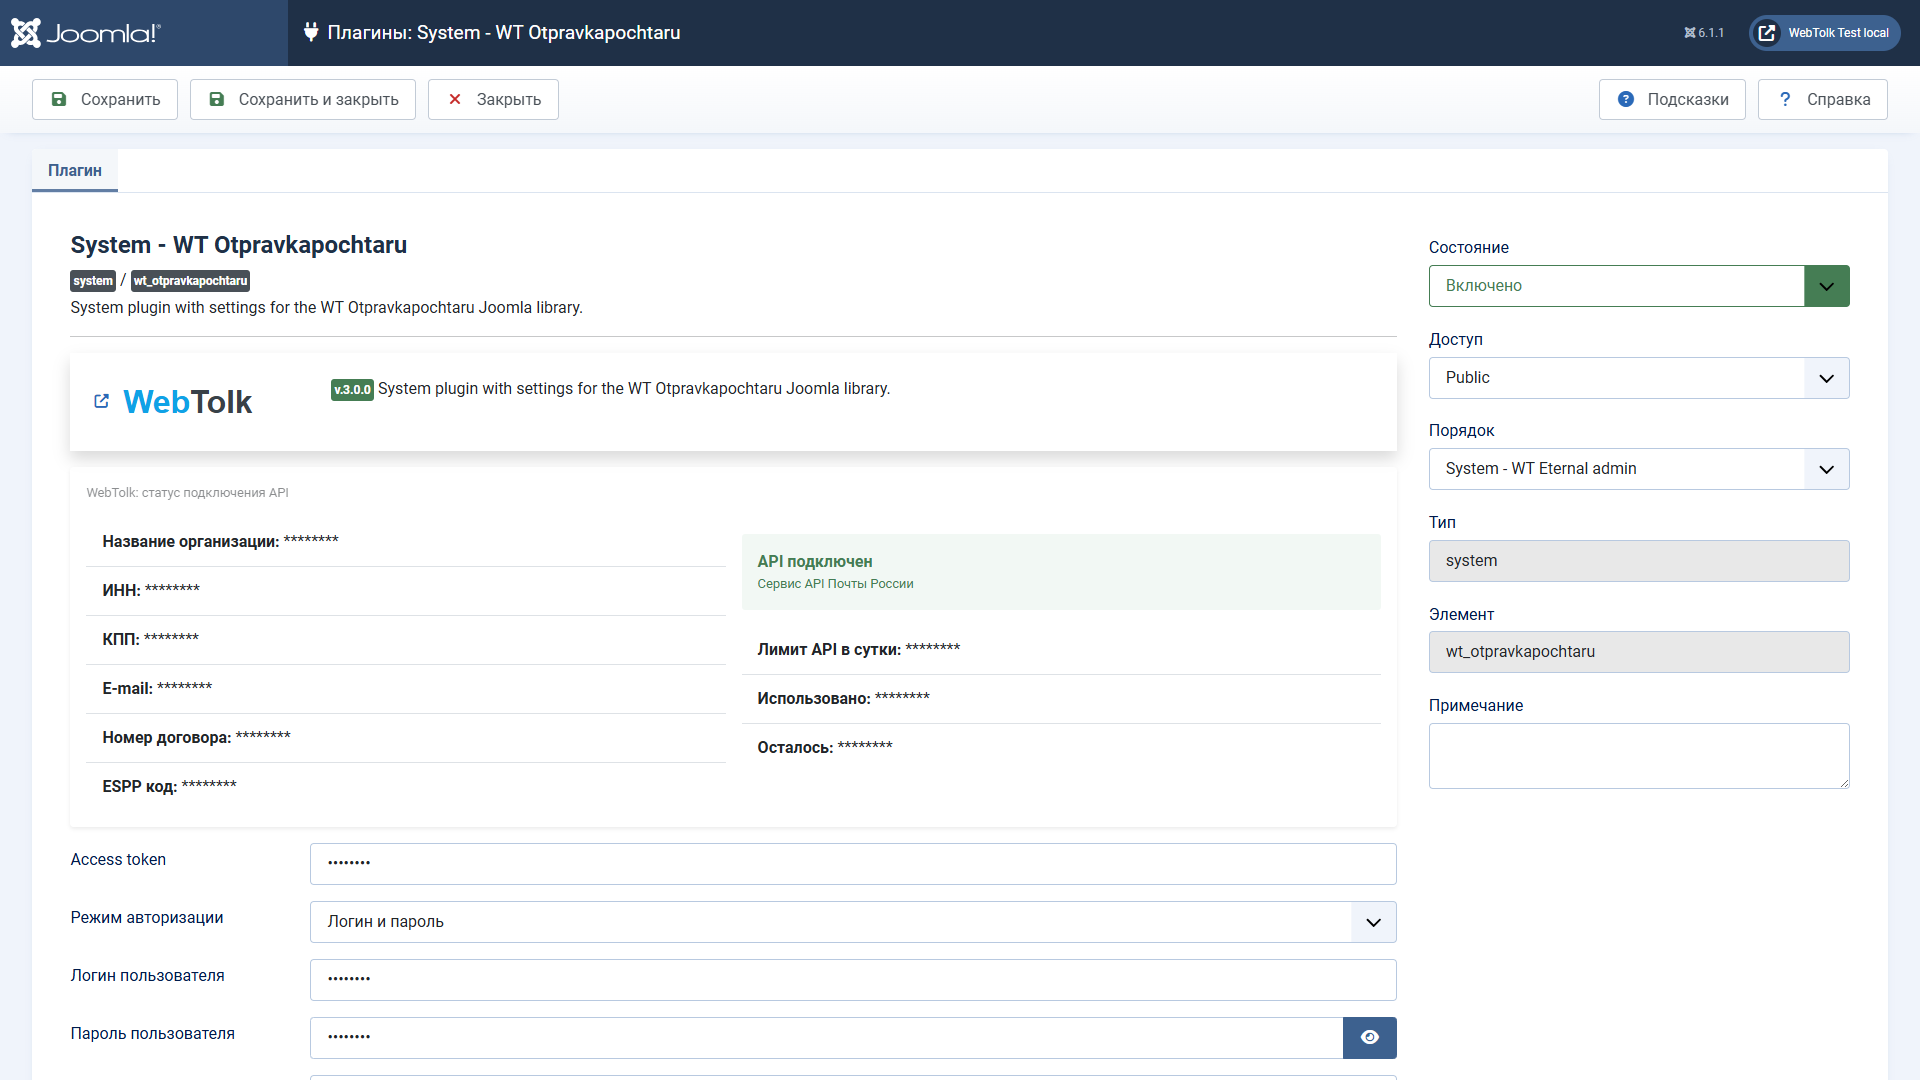This screenshot has width=1920, height=1080.
Task: Open the Состояние dropdown
Action: 1639,286
